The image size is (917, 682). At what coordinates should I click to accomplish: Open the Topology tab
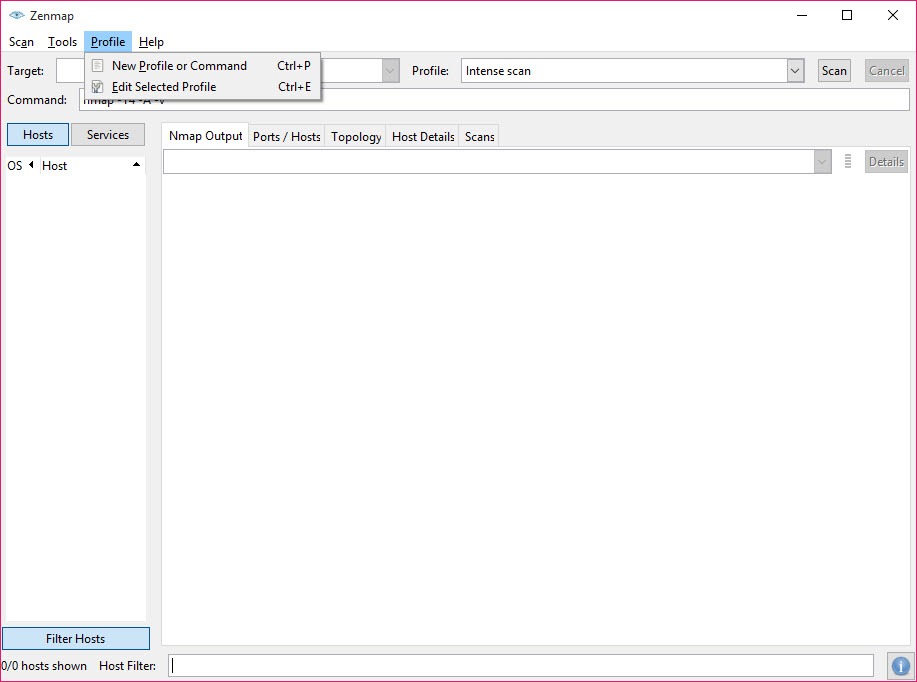point(356,137)
